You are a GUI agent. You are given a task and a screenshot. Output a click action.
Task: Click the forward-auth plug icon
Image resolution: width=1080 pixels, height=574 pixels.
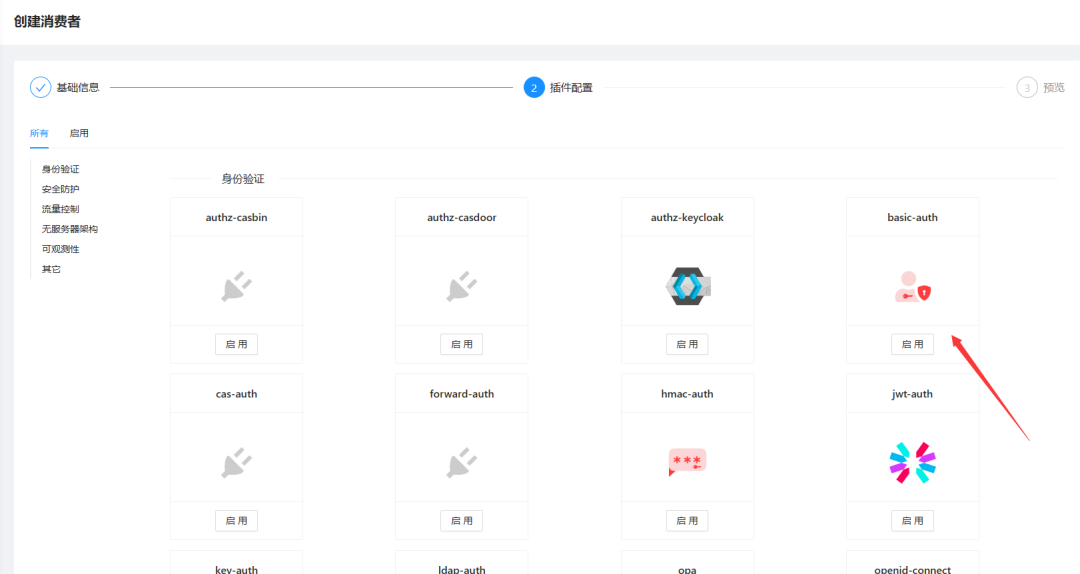coord(461,462)
